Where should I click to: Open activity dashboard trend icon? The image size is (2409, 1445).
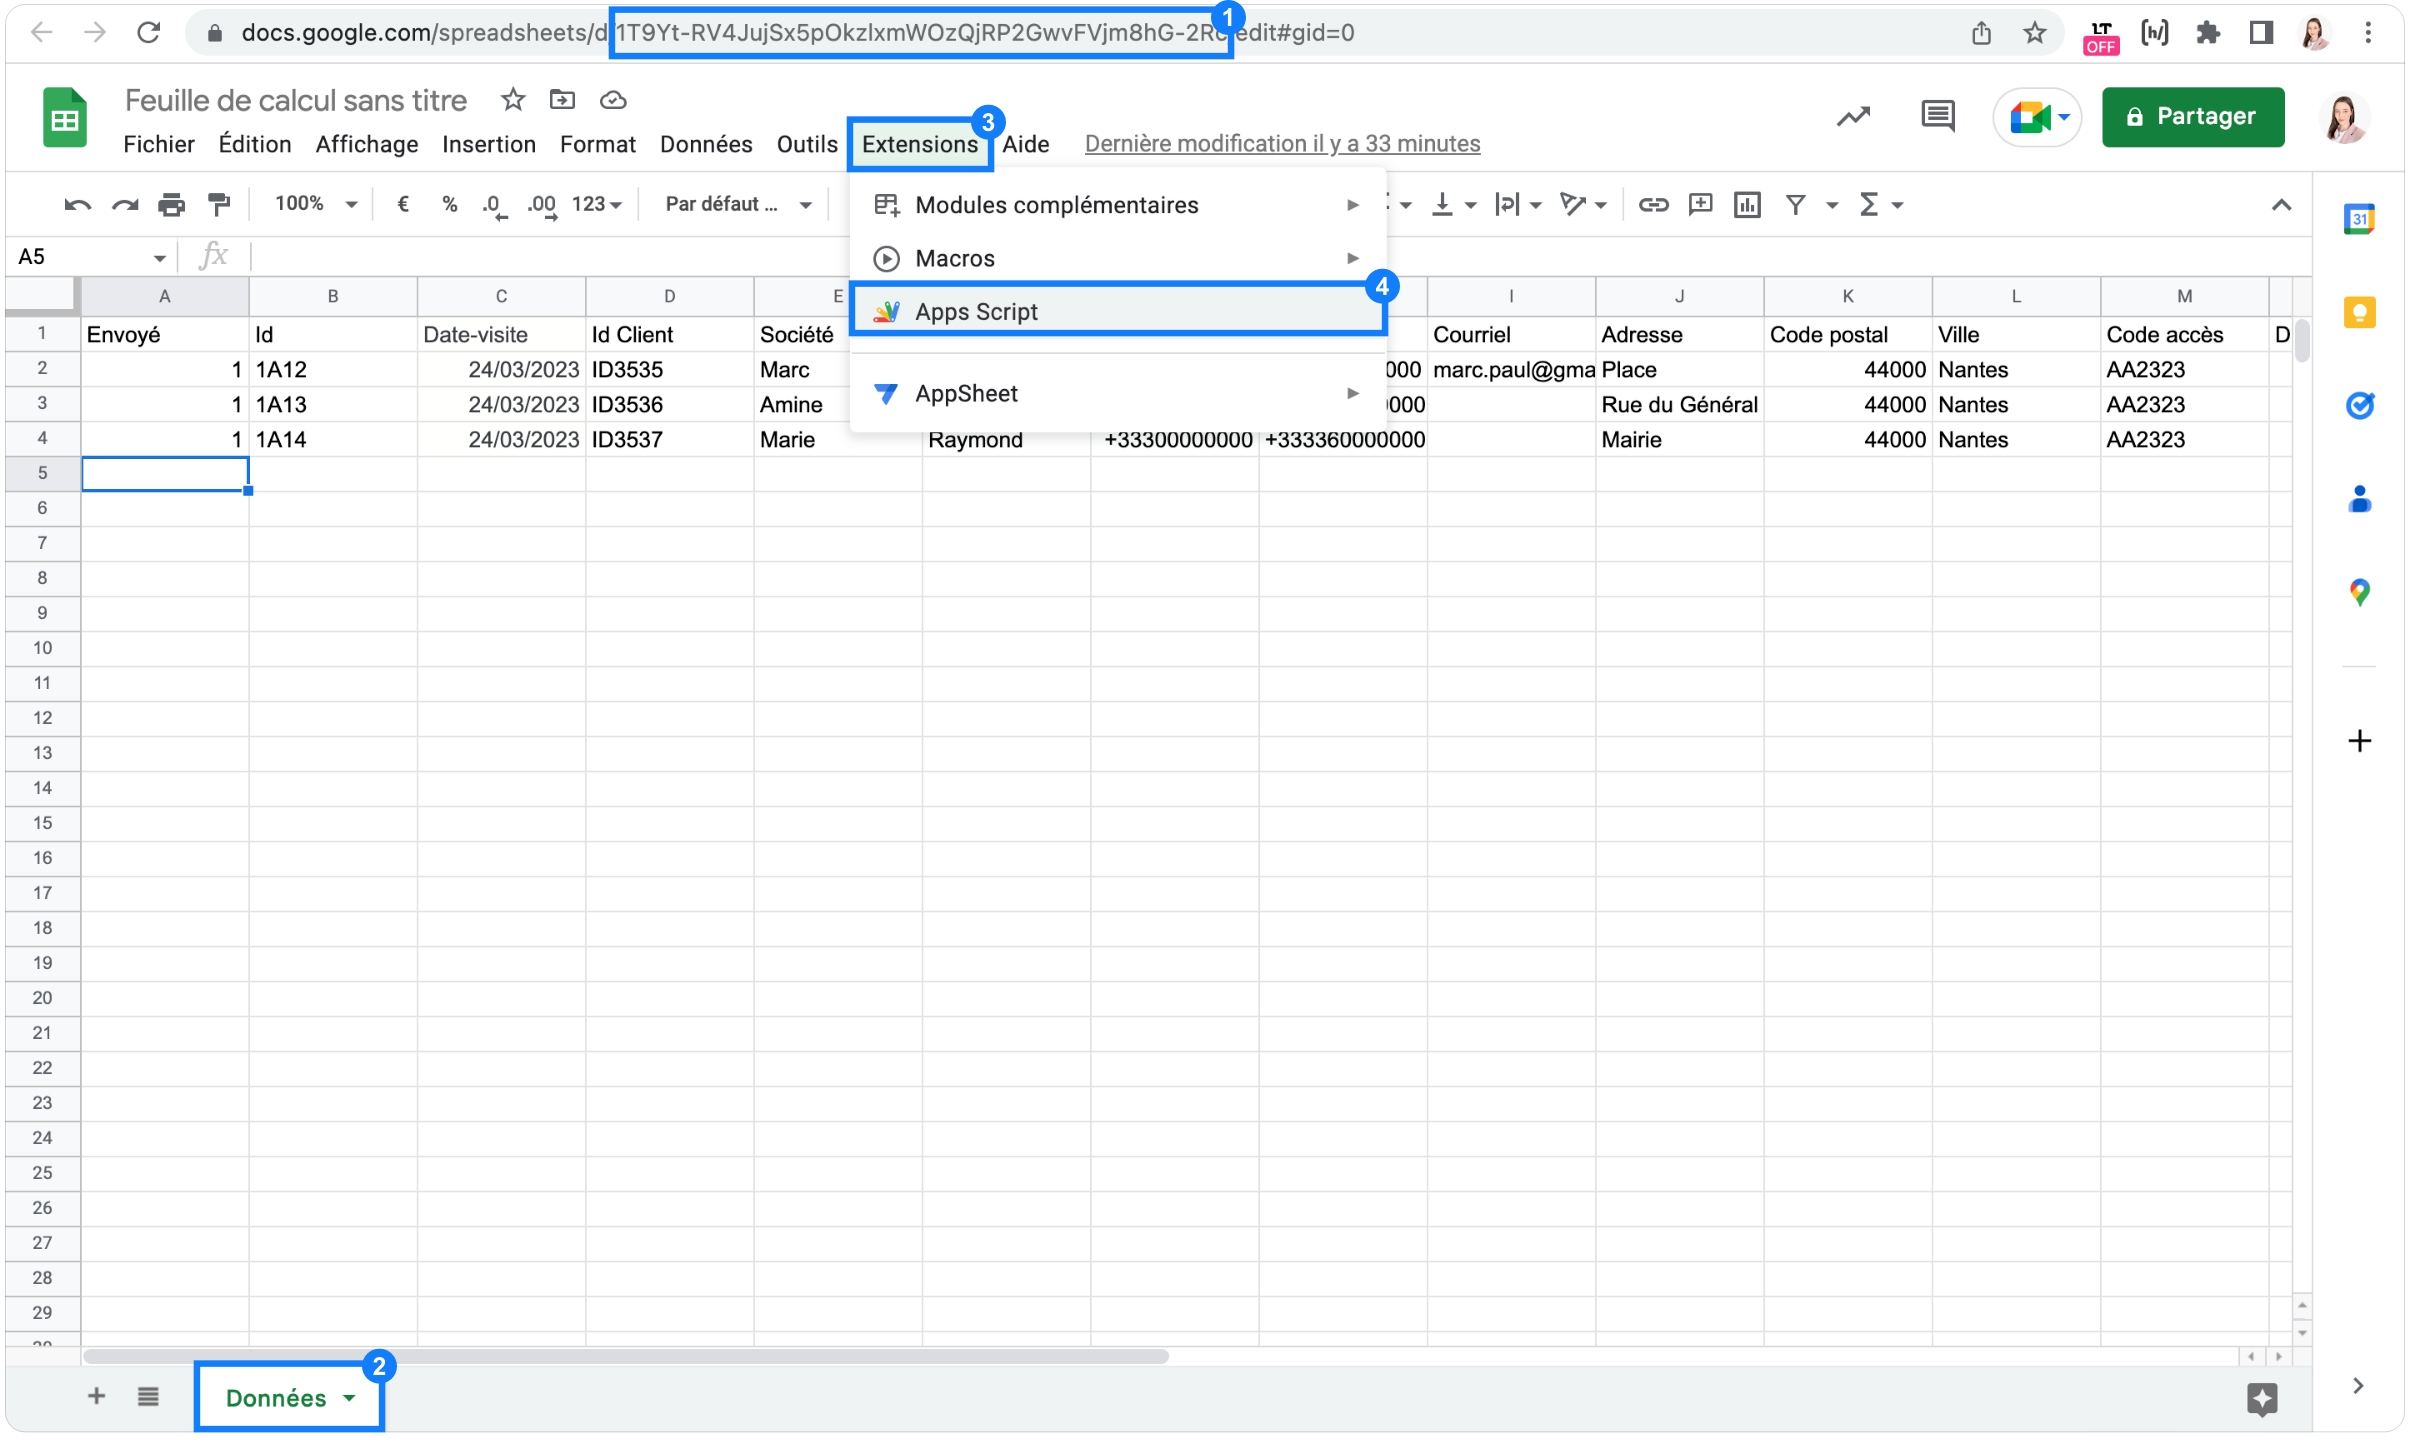1853,117
